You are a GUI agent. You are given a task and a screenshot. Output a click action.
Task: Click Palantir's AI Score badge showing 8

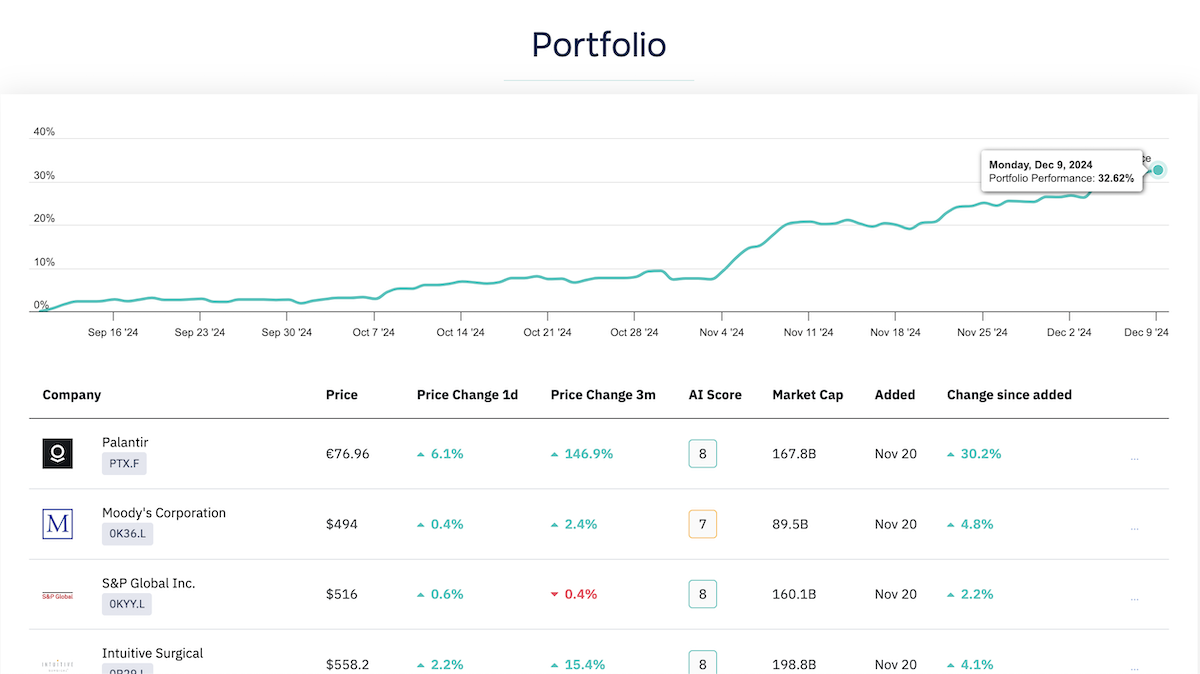point(702,454)
